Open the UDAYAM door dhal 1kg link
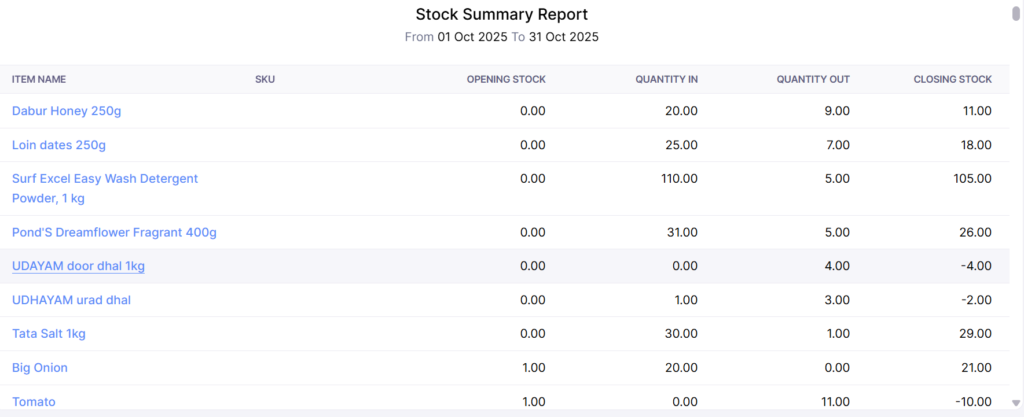The height and width of the screenshot is (417, 1024). [78, 266]
